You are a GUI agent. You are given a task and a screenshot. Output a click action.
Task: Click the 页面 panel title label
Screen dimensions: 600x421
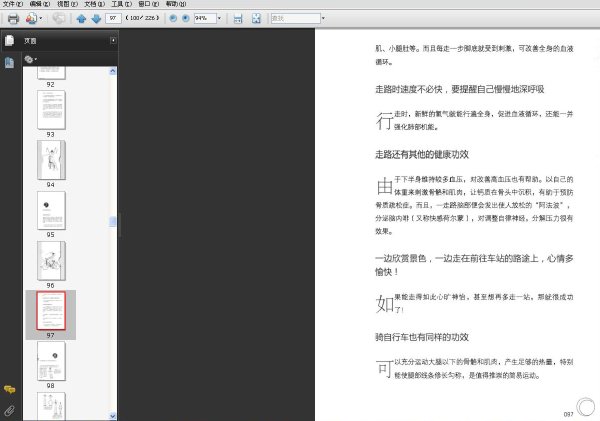pos(30,41)
